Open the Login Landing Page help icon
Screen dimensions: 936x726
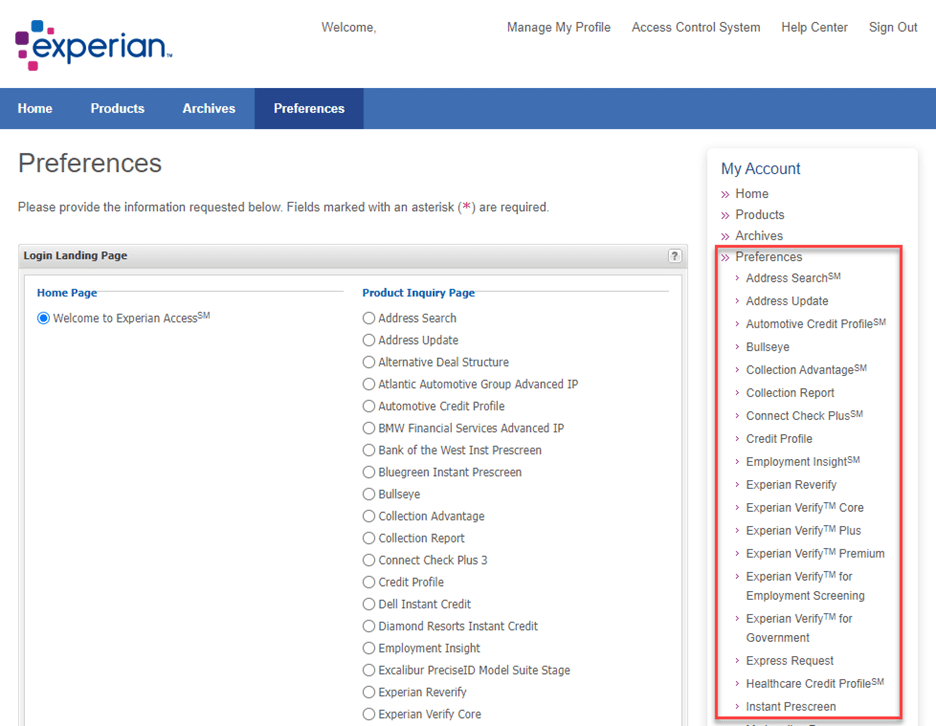point(675,256)
